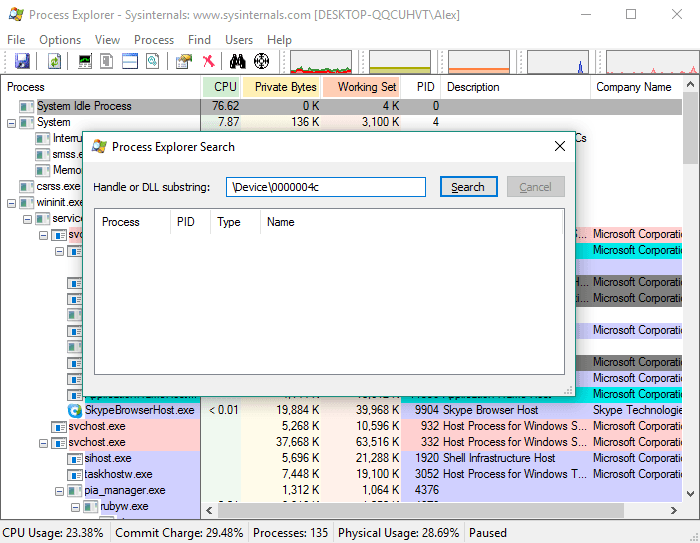Click the Process Explorer title bar icon

tap(16, 14)
